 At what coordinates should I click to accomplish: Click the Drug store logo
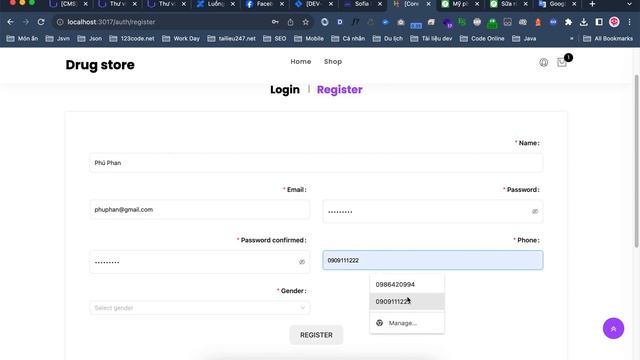tap(100, 64)
